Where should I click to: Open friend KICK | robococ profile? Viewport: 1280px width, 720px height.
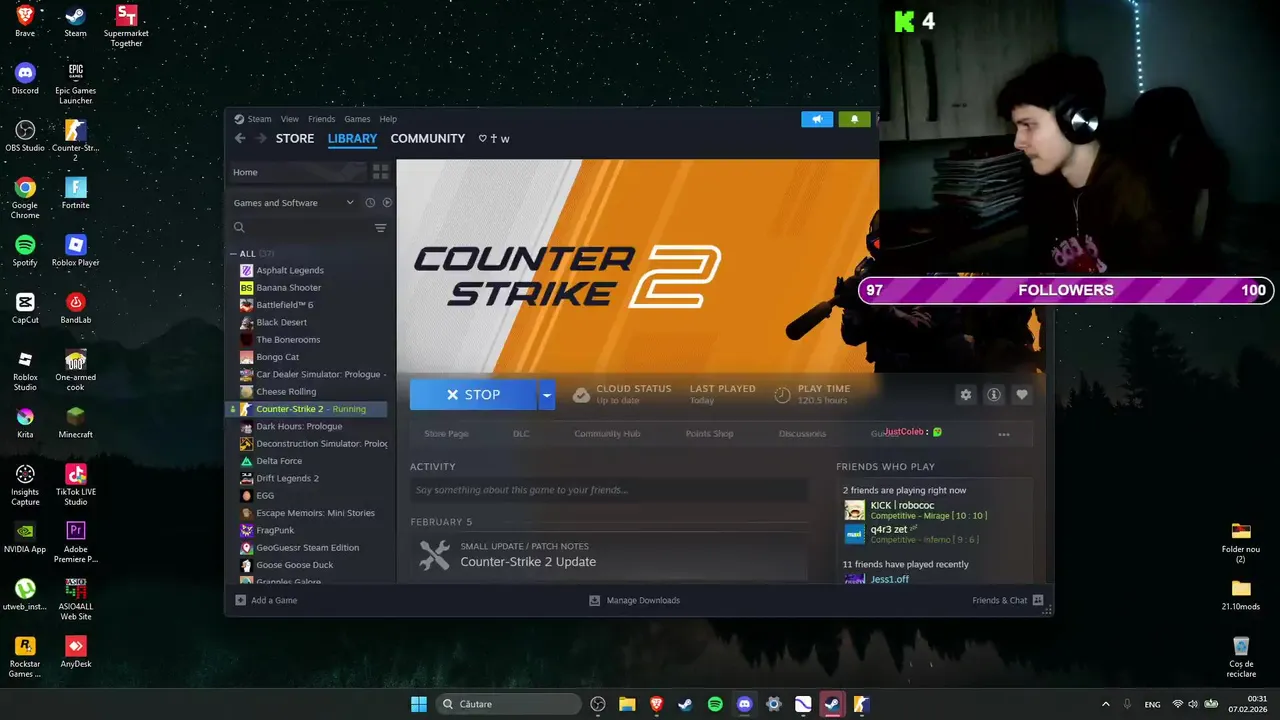902,506
